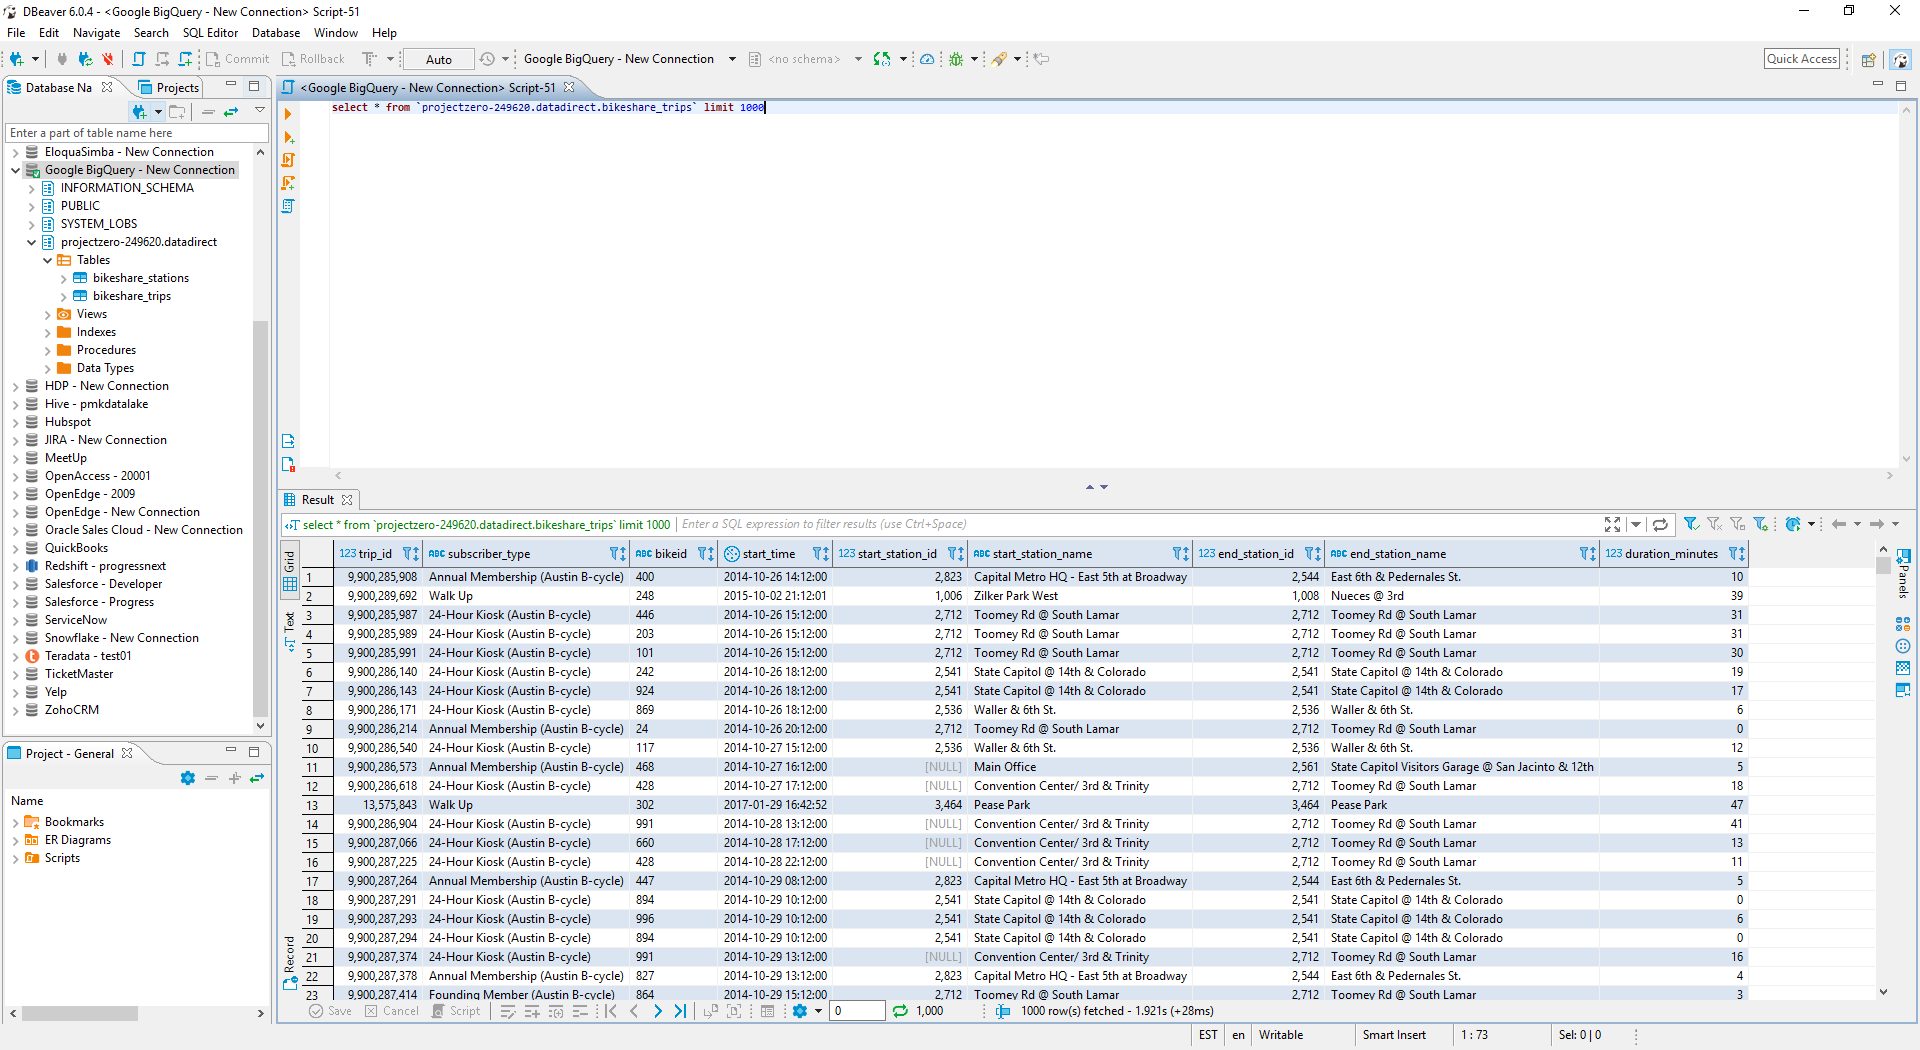Collapse the Google BigQuery connection node

(x=16, y=170)
